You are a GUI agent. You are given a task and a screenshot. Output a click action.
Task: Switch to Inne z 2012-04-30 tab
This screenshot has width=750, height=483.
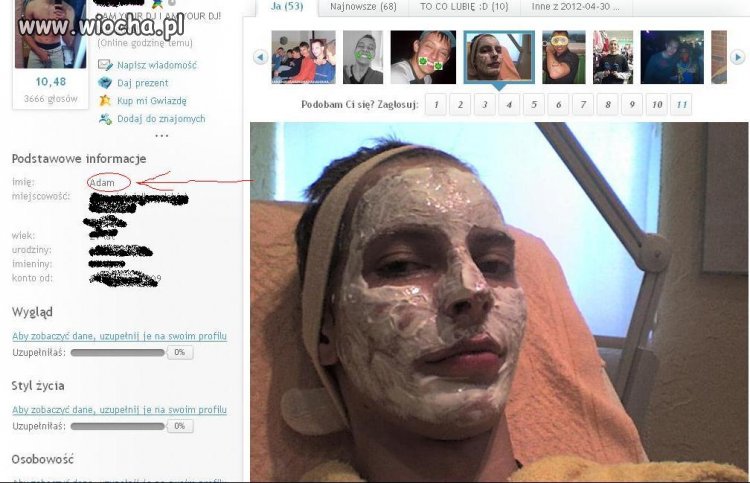tap(575, 7)
